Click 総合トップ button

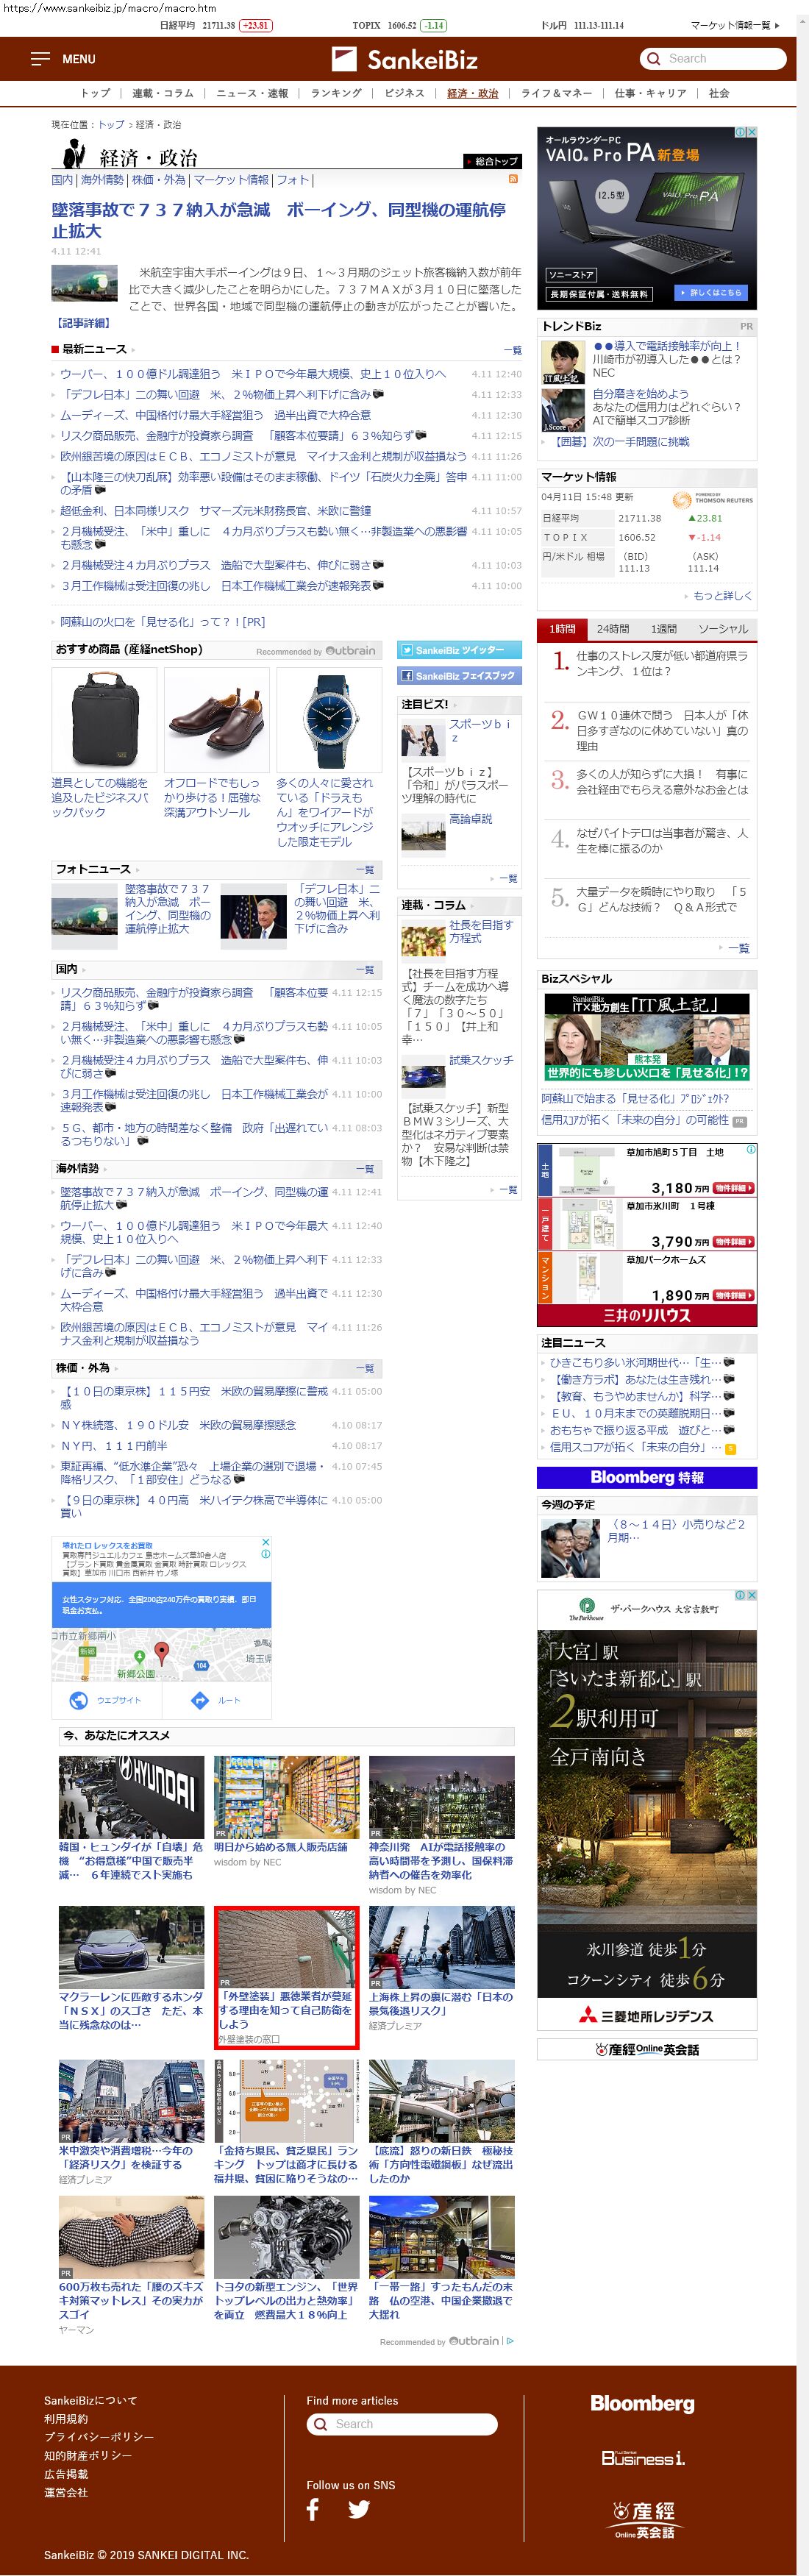pyautogui.click(x=492, y=161)
